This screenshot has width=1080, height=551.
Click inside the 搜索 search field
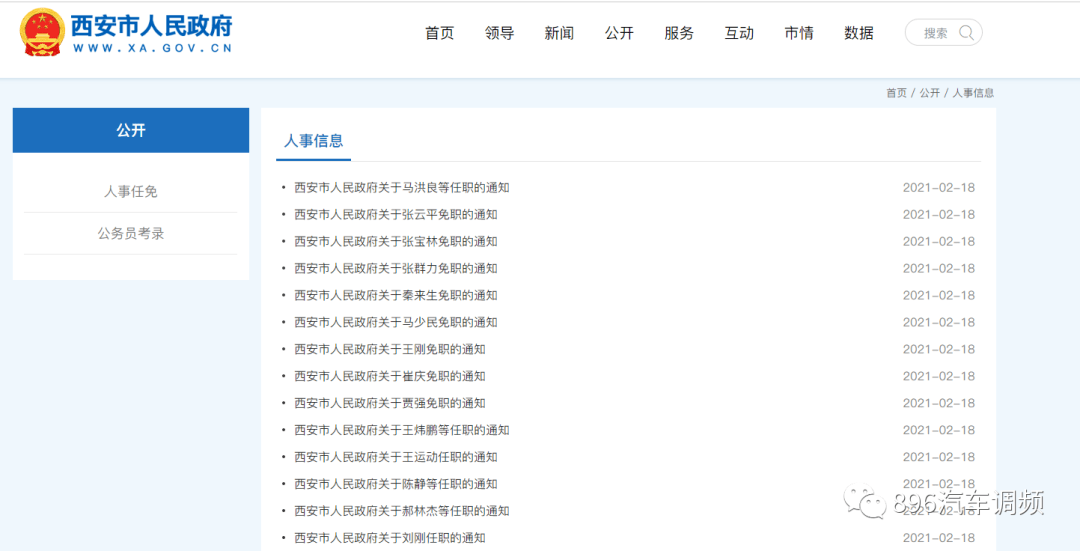pyautogui.click(x=934, y=33)
